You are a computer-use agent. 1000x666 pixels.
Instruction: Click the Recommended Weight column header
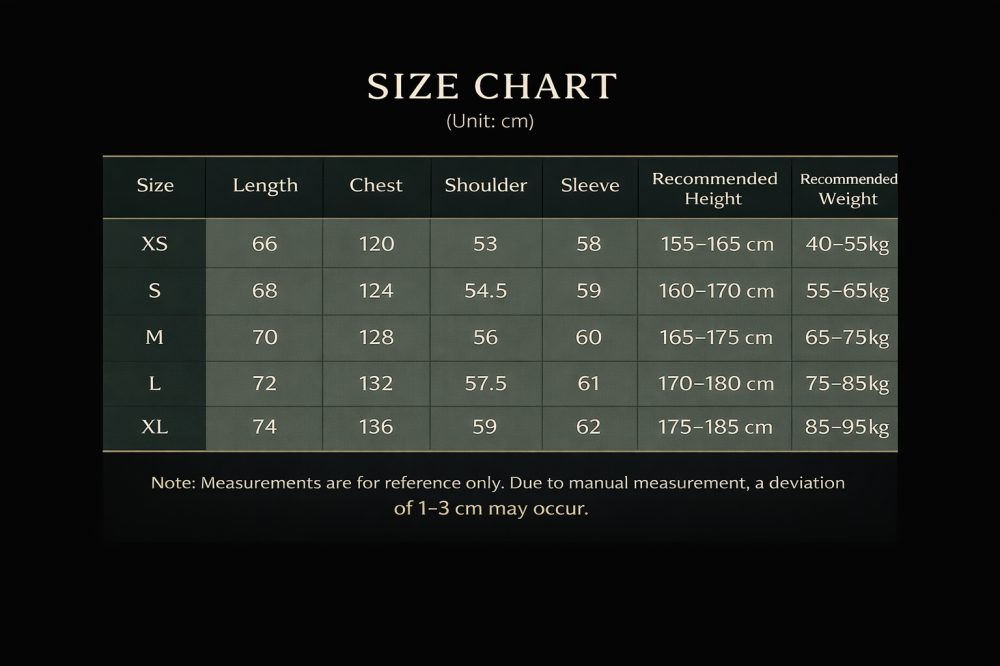point(848,188)
